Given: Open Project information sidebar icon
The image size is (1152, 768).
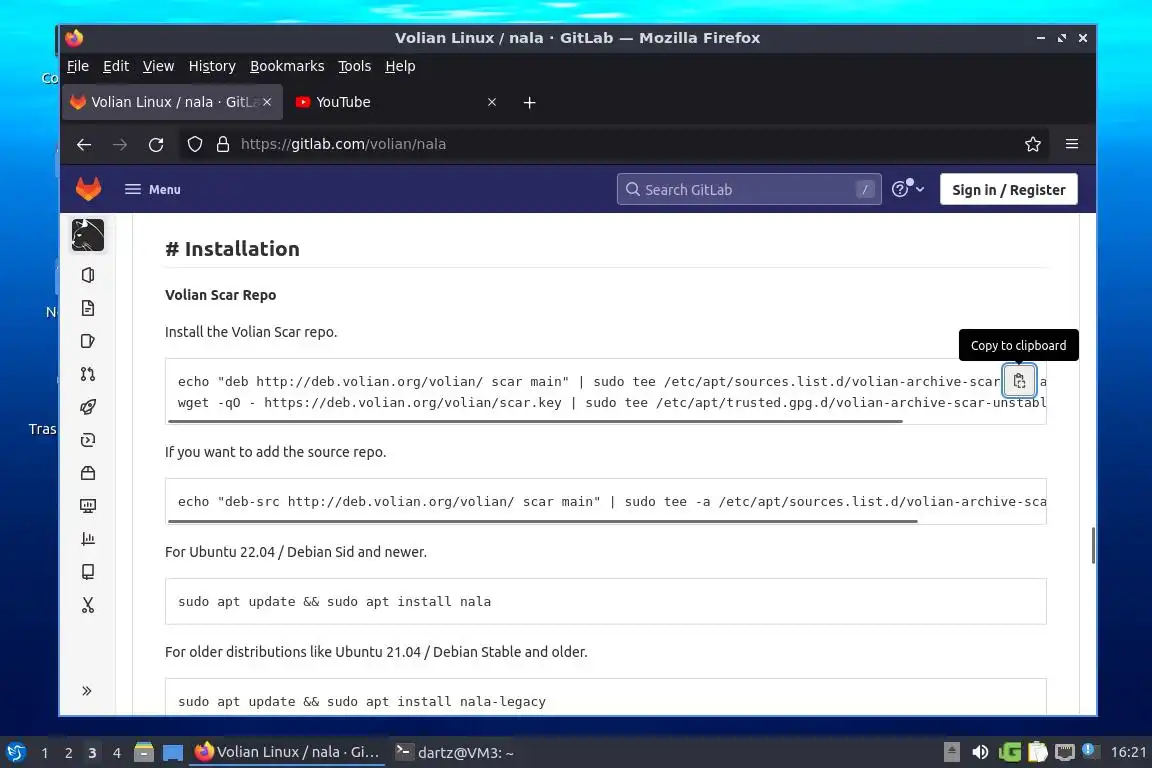Looking at the screenshot, I should click(87, 275).
